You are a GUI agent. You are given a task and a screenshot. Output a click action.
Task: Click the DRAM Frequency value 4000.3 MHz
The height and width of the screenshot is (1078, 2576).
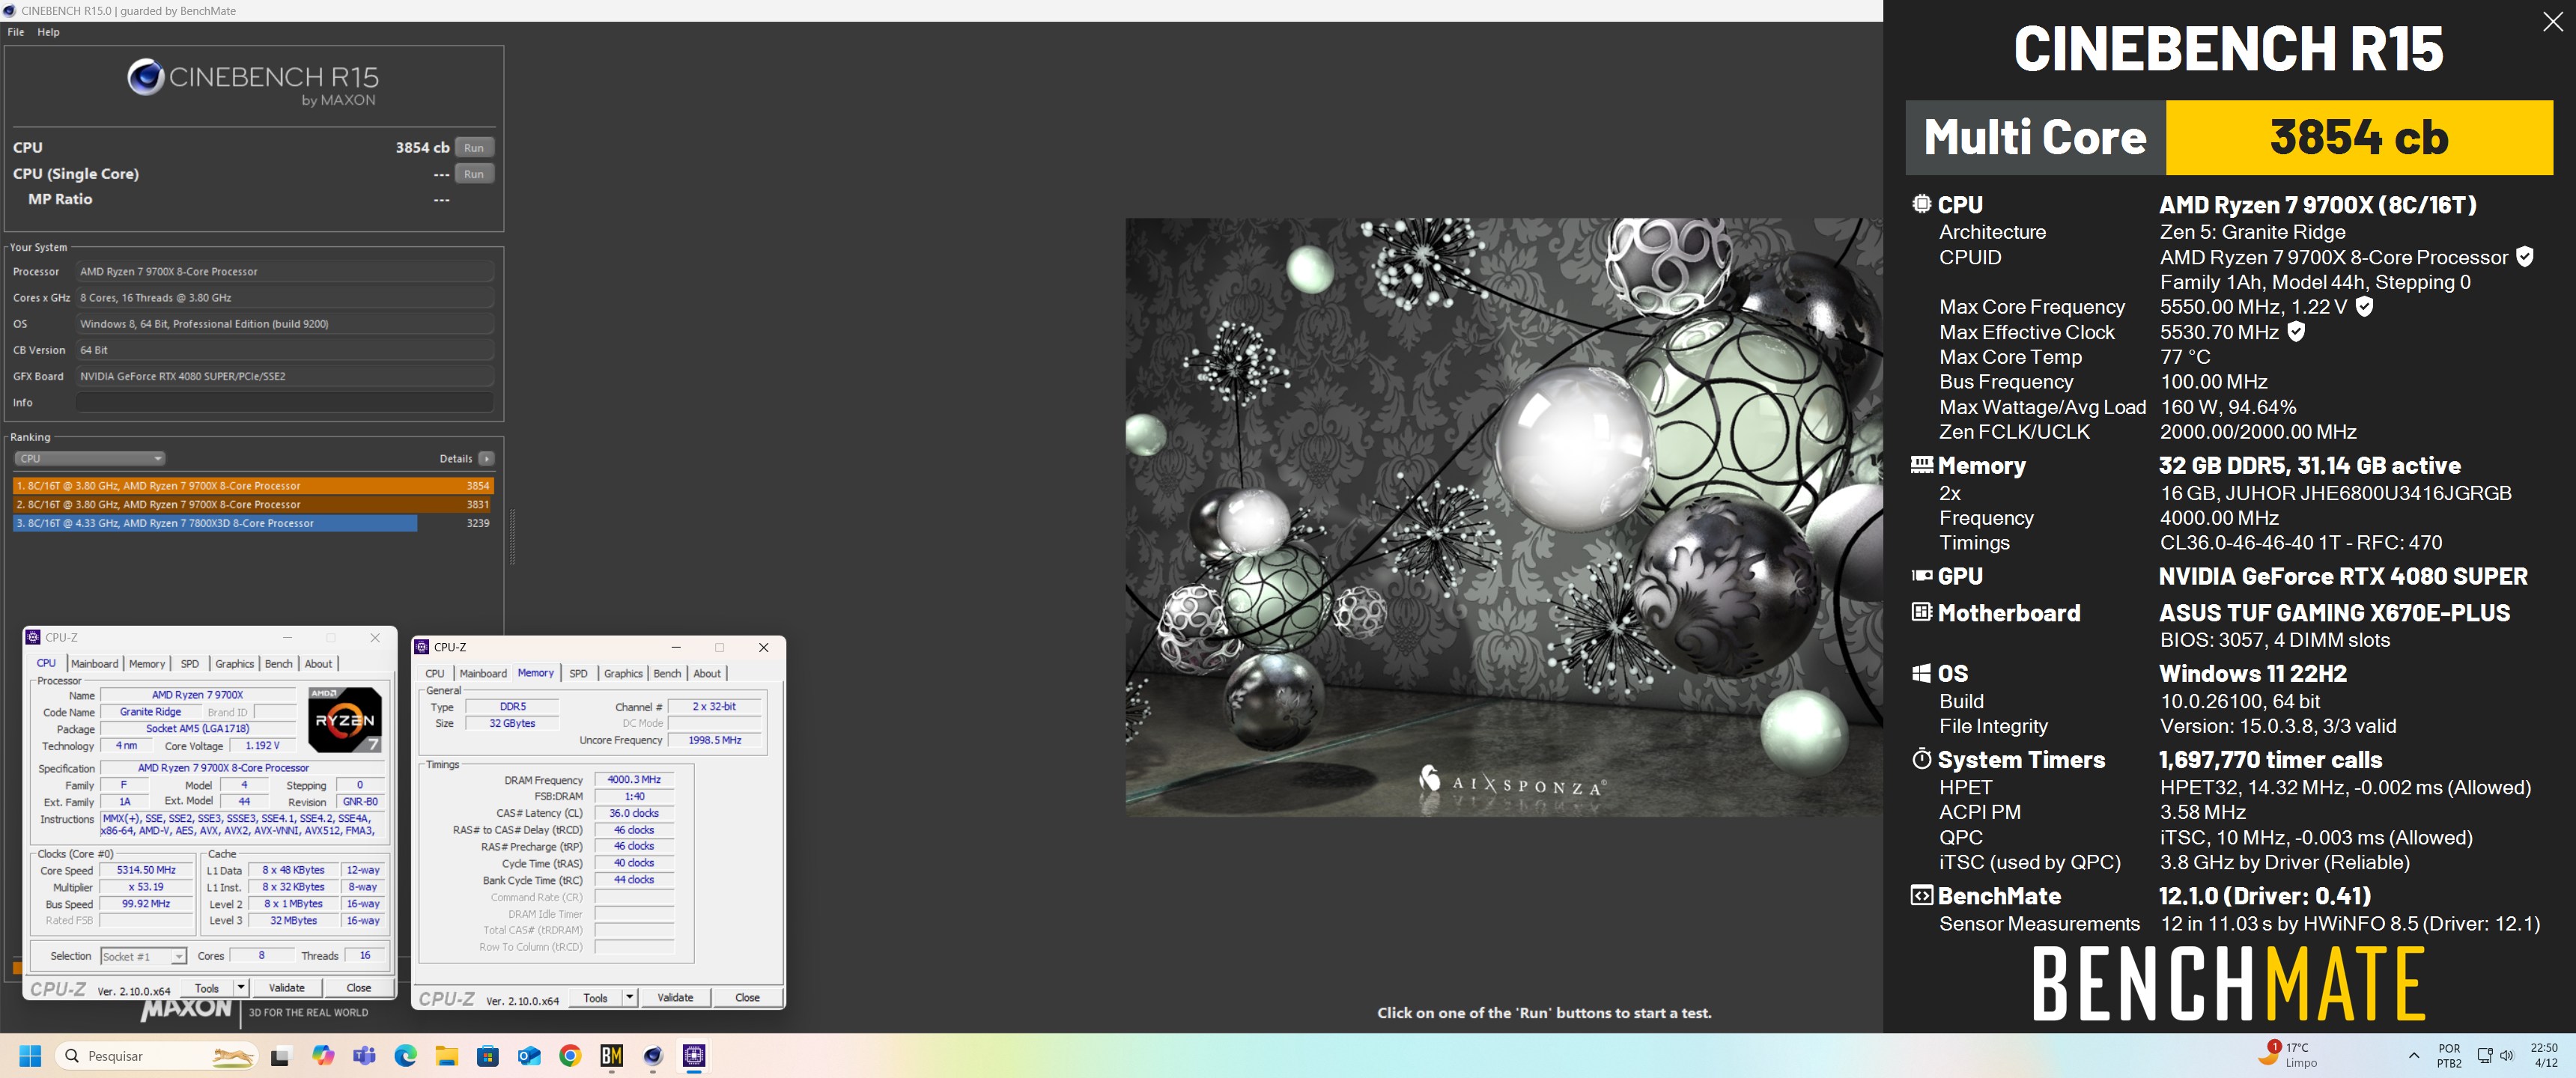[634, 780]
